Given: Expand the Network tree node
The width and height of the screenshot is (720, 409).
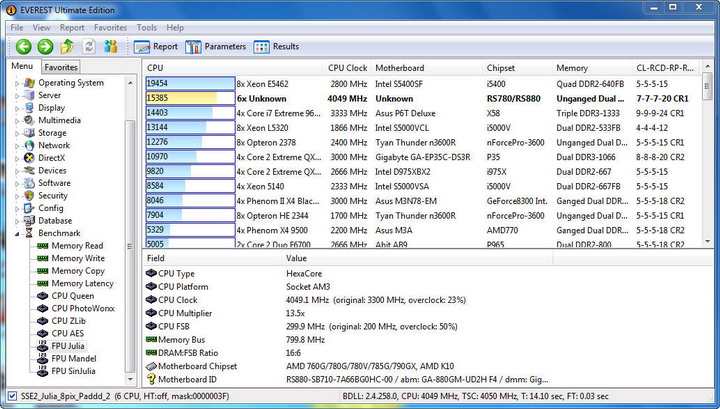Looking at the screenshot, I should (x=17, y=146).
